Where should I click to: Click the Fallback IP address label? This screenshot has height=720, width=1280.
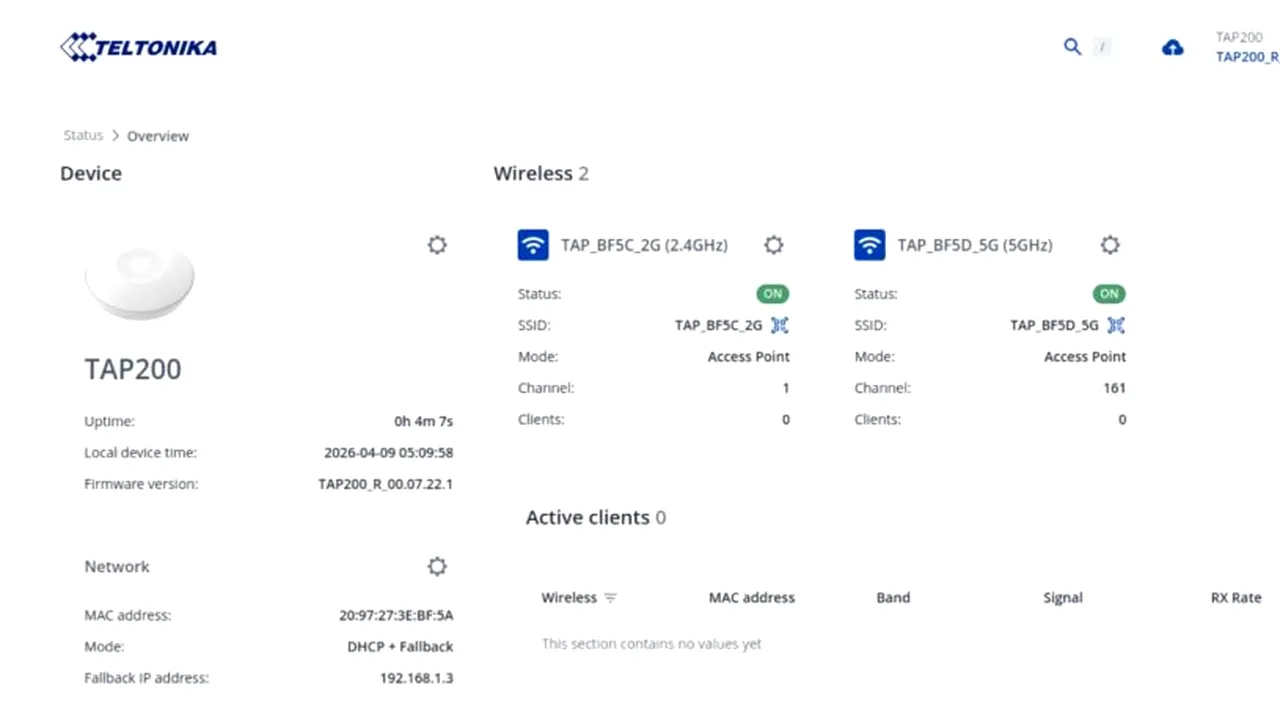click(146, 678)
